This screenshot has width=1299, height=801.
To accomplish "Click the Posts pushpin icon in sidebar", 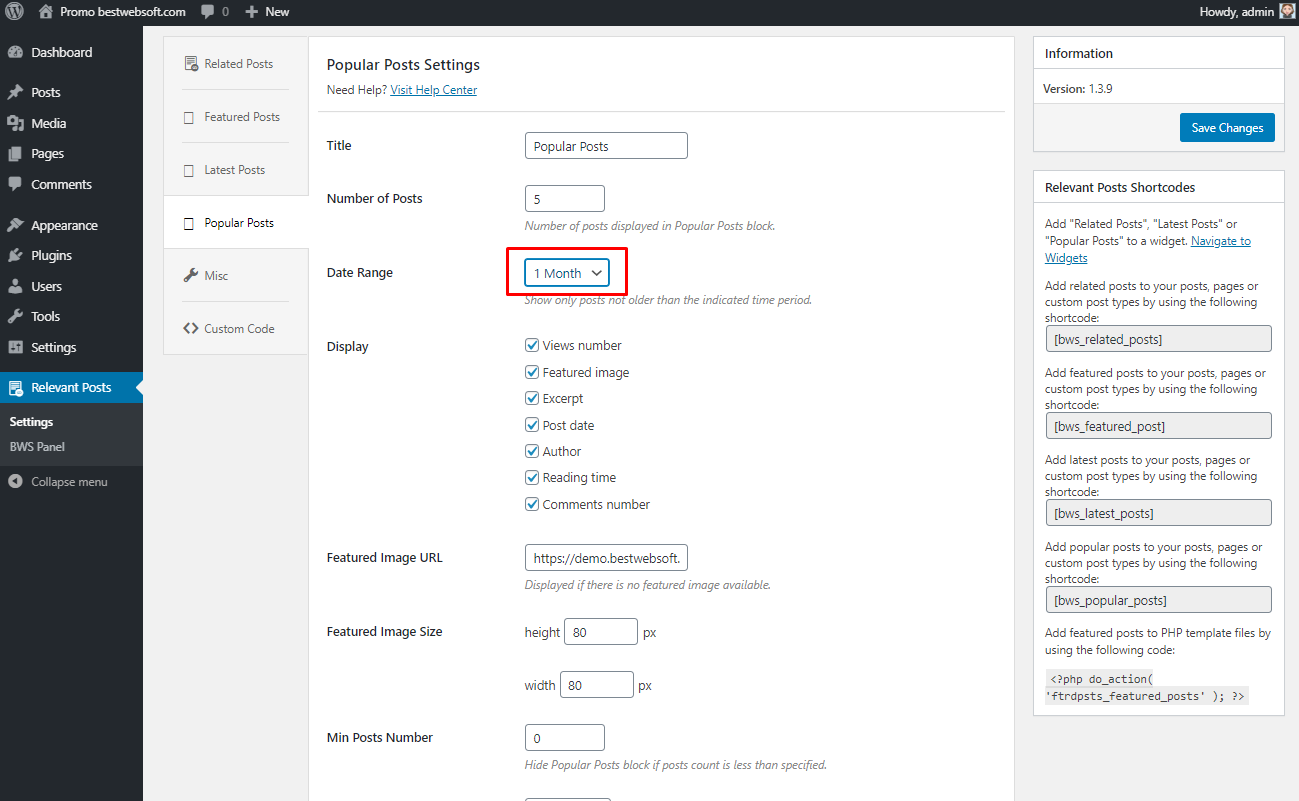I will point(15,92).
